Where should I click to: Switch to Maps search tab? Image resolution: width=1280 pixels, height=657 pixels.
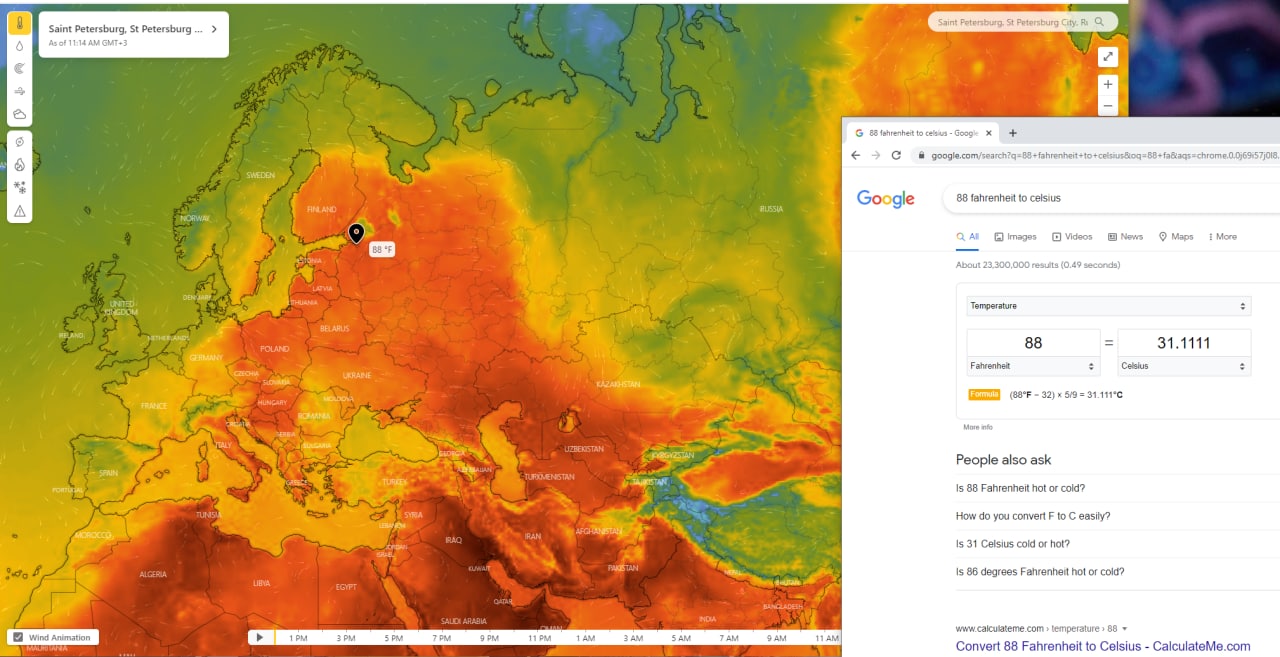click(1176, 237)
